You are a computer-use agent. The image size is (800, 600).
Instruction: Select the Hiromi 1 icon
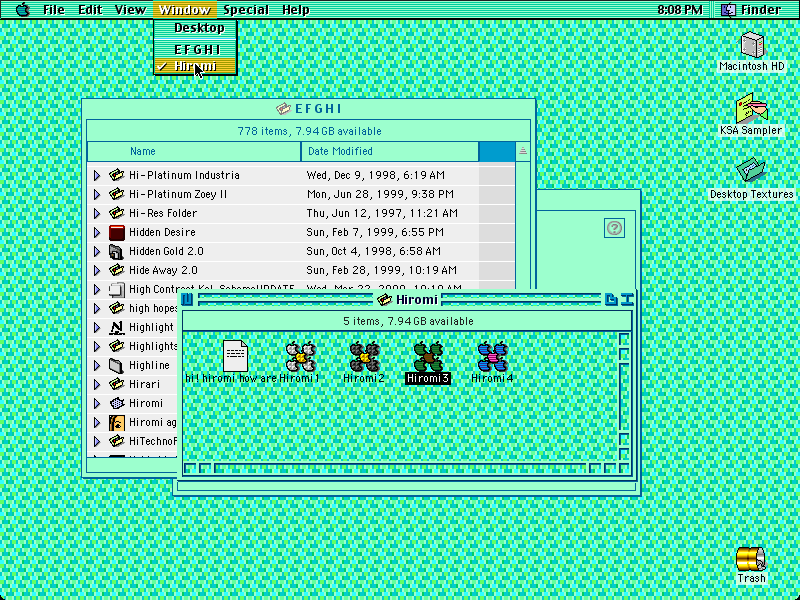click(x=301, y=356)
